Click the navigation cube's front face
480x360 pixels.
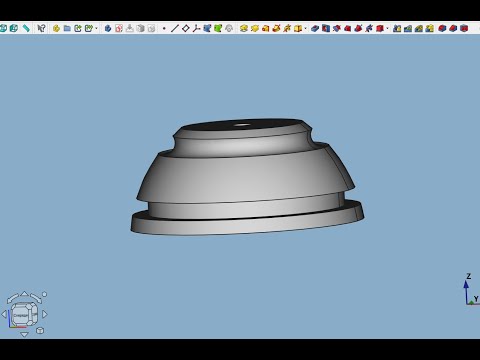21,315
